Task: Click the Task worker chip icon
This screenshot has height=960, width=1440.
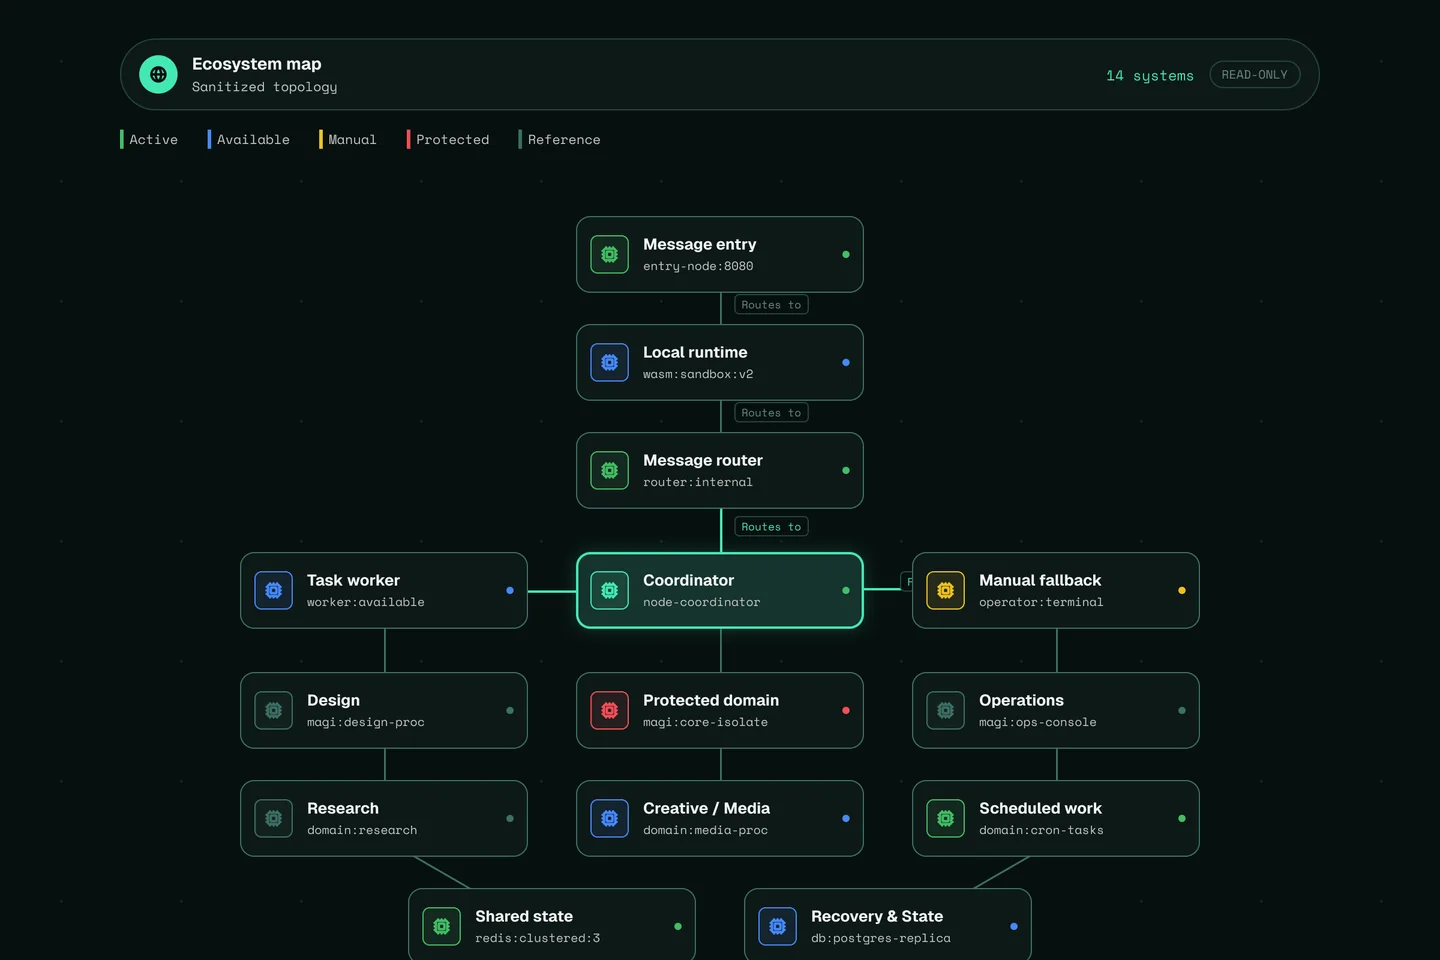Action: pos(273,590)
